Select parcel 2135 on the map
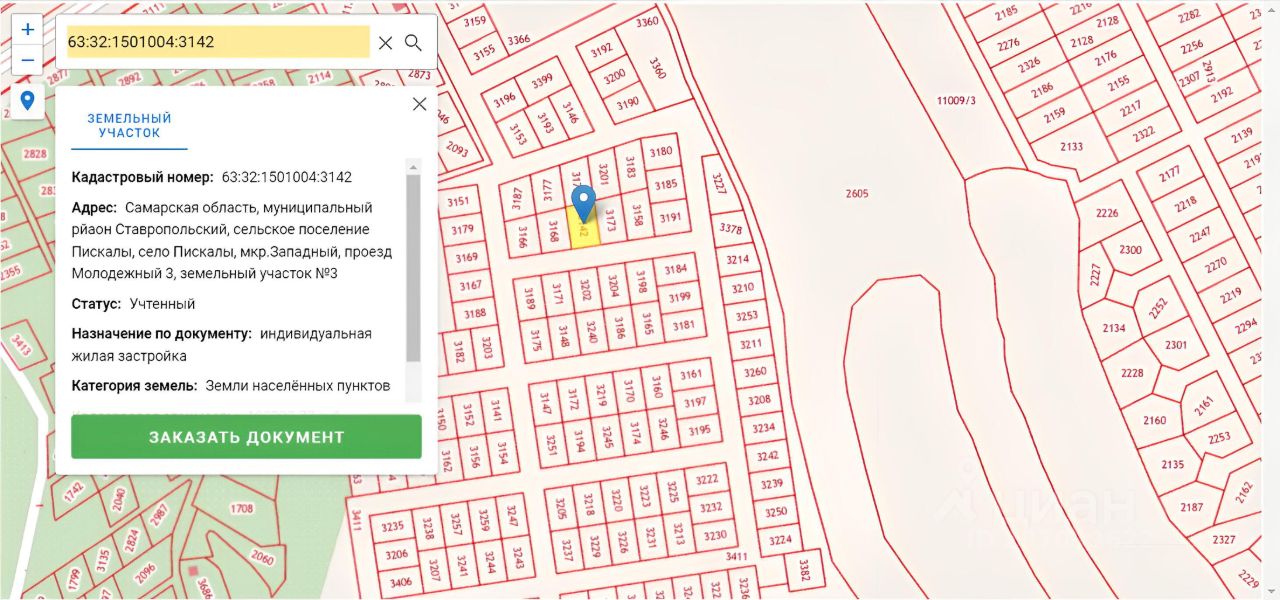Viewport: 1280px width, 600px height. [1172, 465]
